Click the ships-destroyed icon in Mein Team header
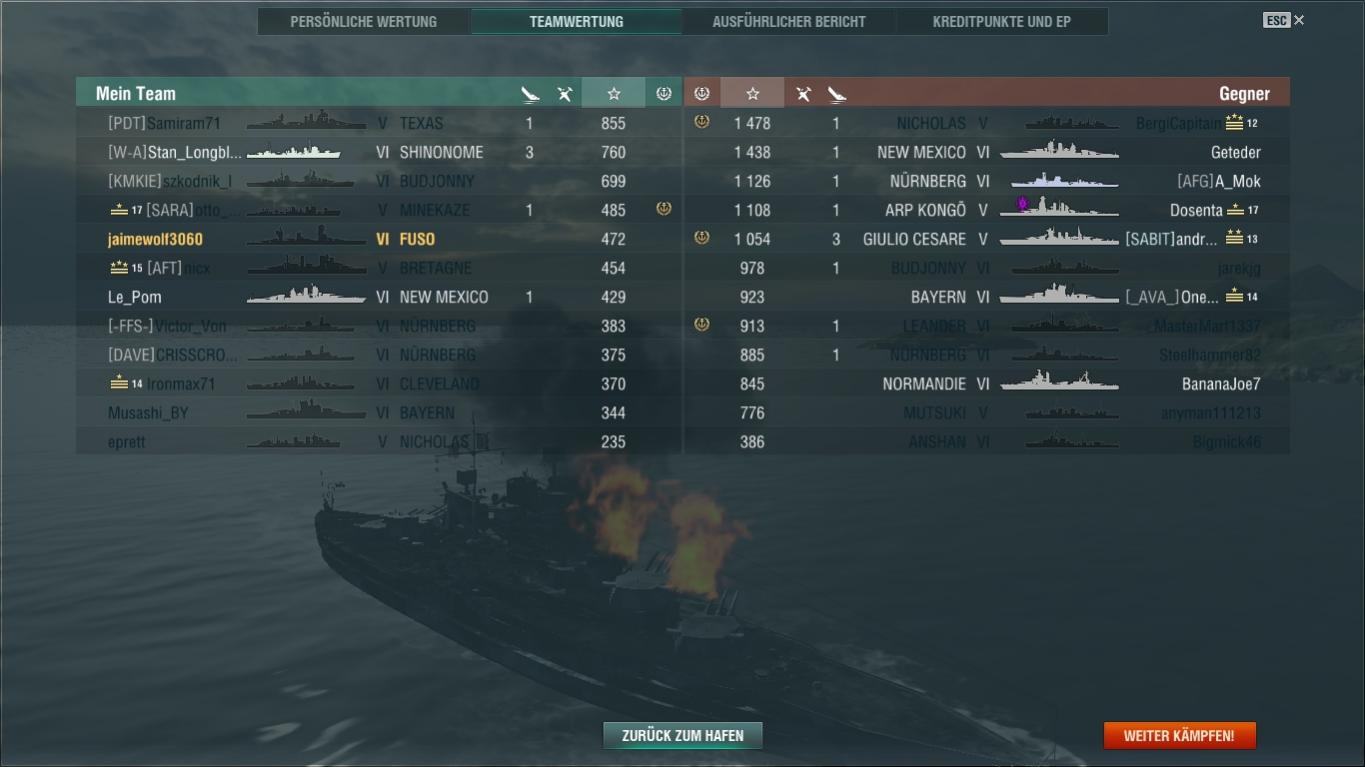This screenshot has width=1365, height=767. click(x=530, y=94)
